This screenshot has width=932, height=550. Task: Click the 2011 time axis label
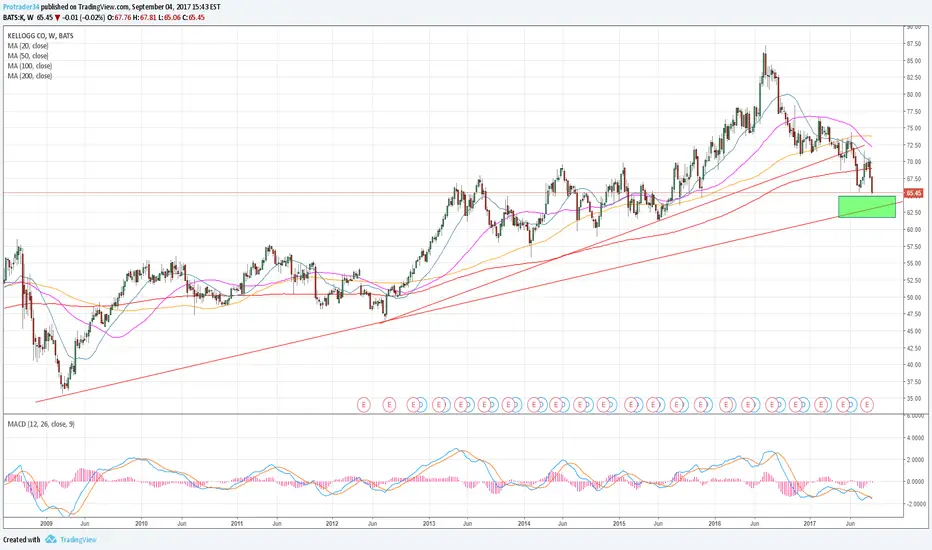click(237, 524)
